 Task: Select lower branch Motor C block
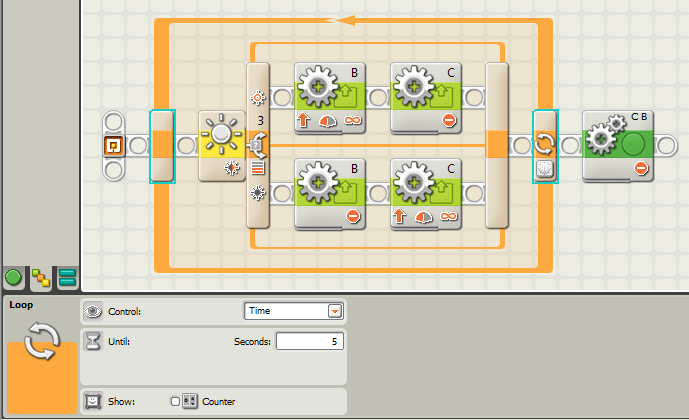point(424,193)
